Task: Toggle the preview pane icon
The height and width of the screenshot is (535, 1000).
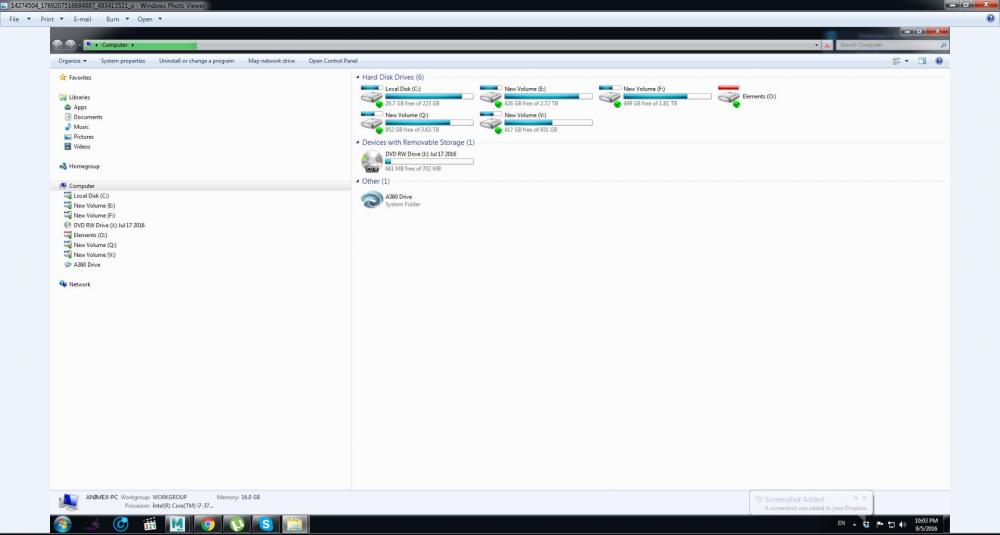Action: 922,61
